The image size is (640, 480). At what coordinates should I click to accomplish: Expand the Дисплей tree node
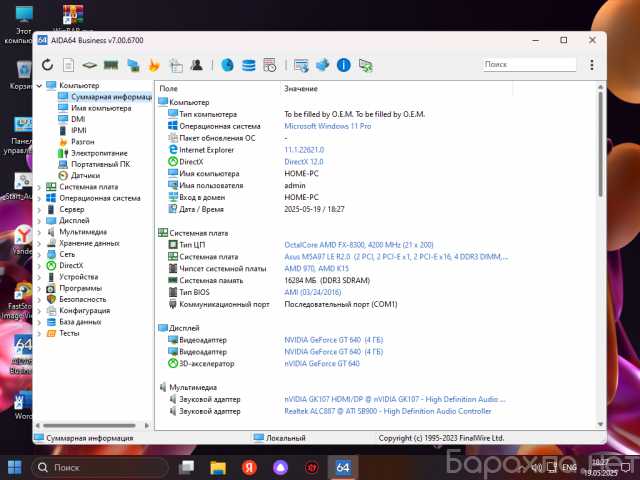click(x=40, y=221)
